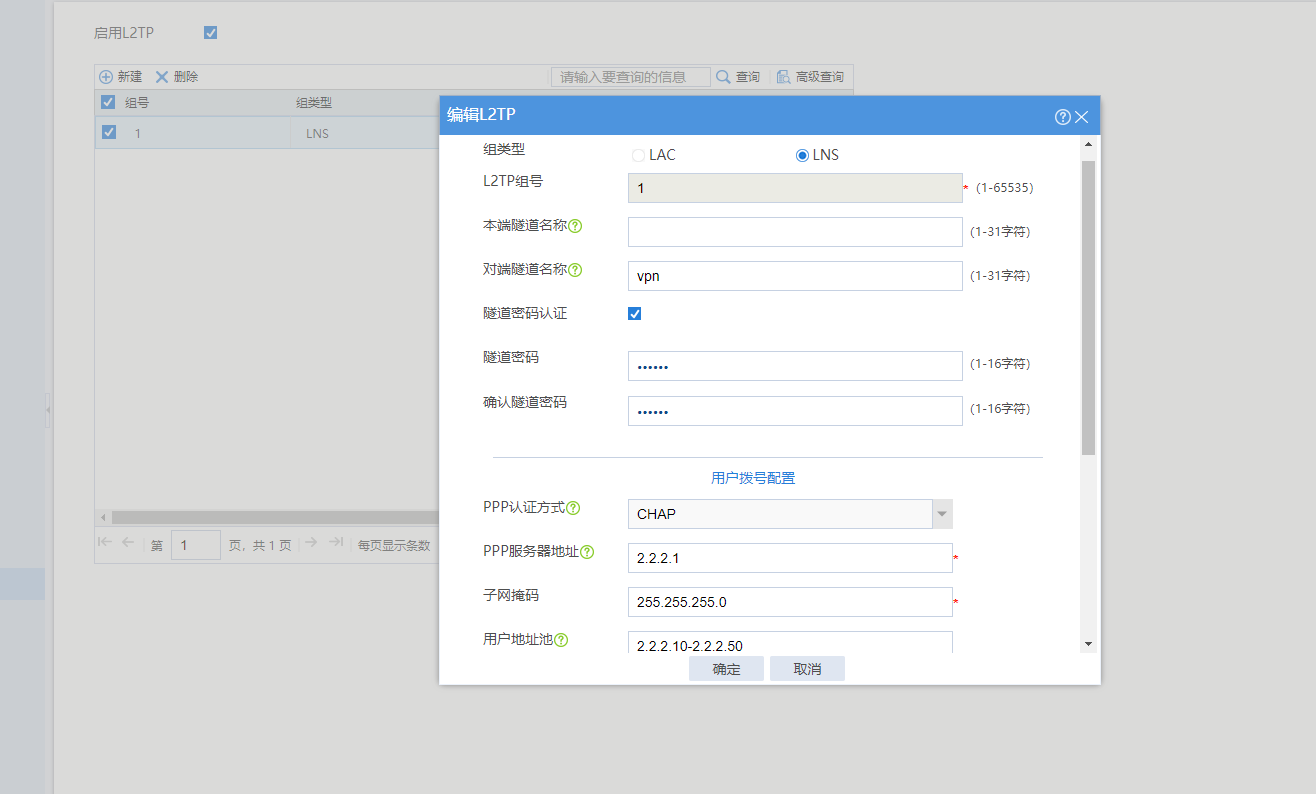
Task: Click 取消 to cancel editing
Action: pos(807,669)
